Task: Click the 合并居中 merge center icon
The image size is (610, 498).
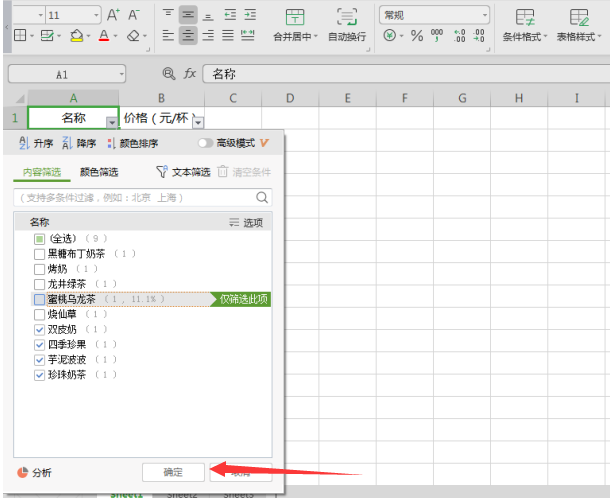Action: (295, 17)
